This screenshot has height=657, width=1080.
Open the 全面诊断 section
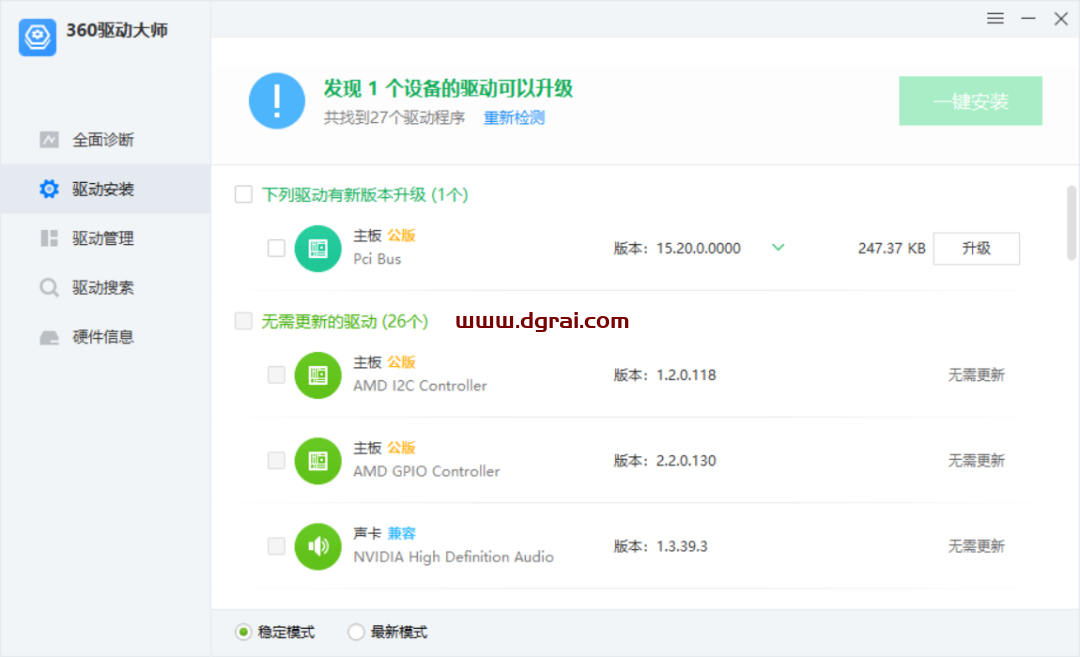pos(105,140)
